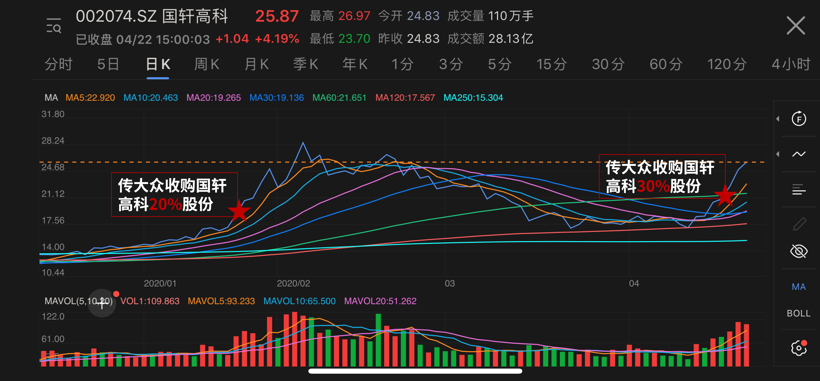Screen dimensions: 820x381
Task: Close the full-screen chart view
Action: point(796,25)
